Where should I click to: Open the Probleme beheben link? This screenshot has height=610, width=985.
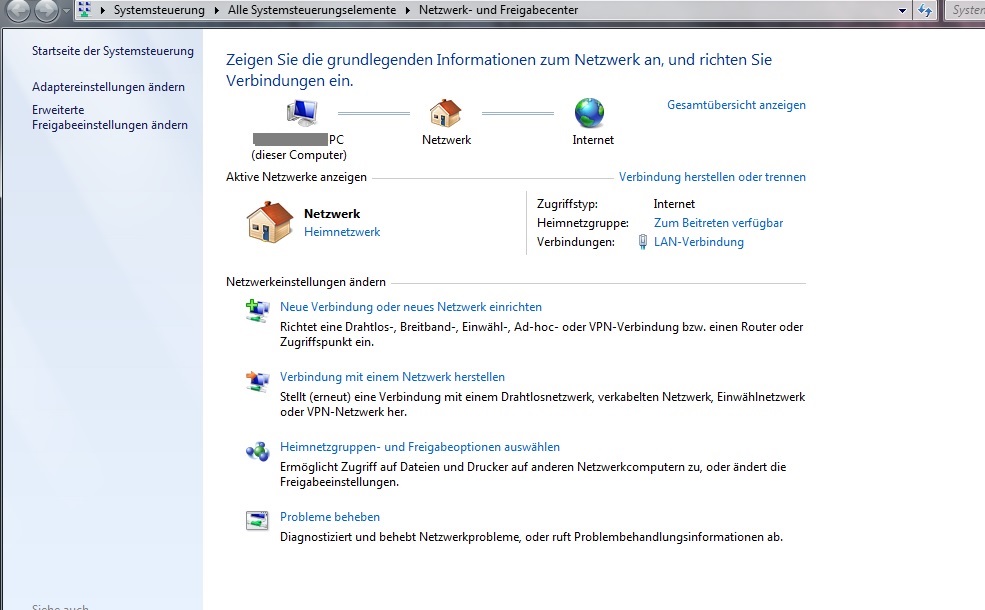point(330,517)
